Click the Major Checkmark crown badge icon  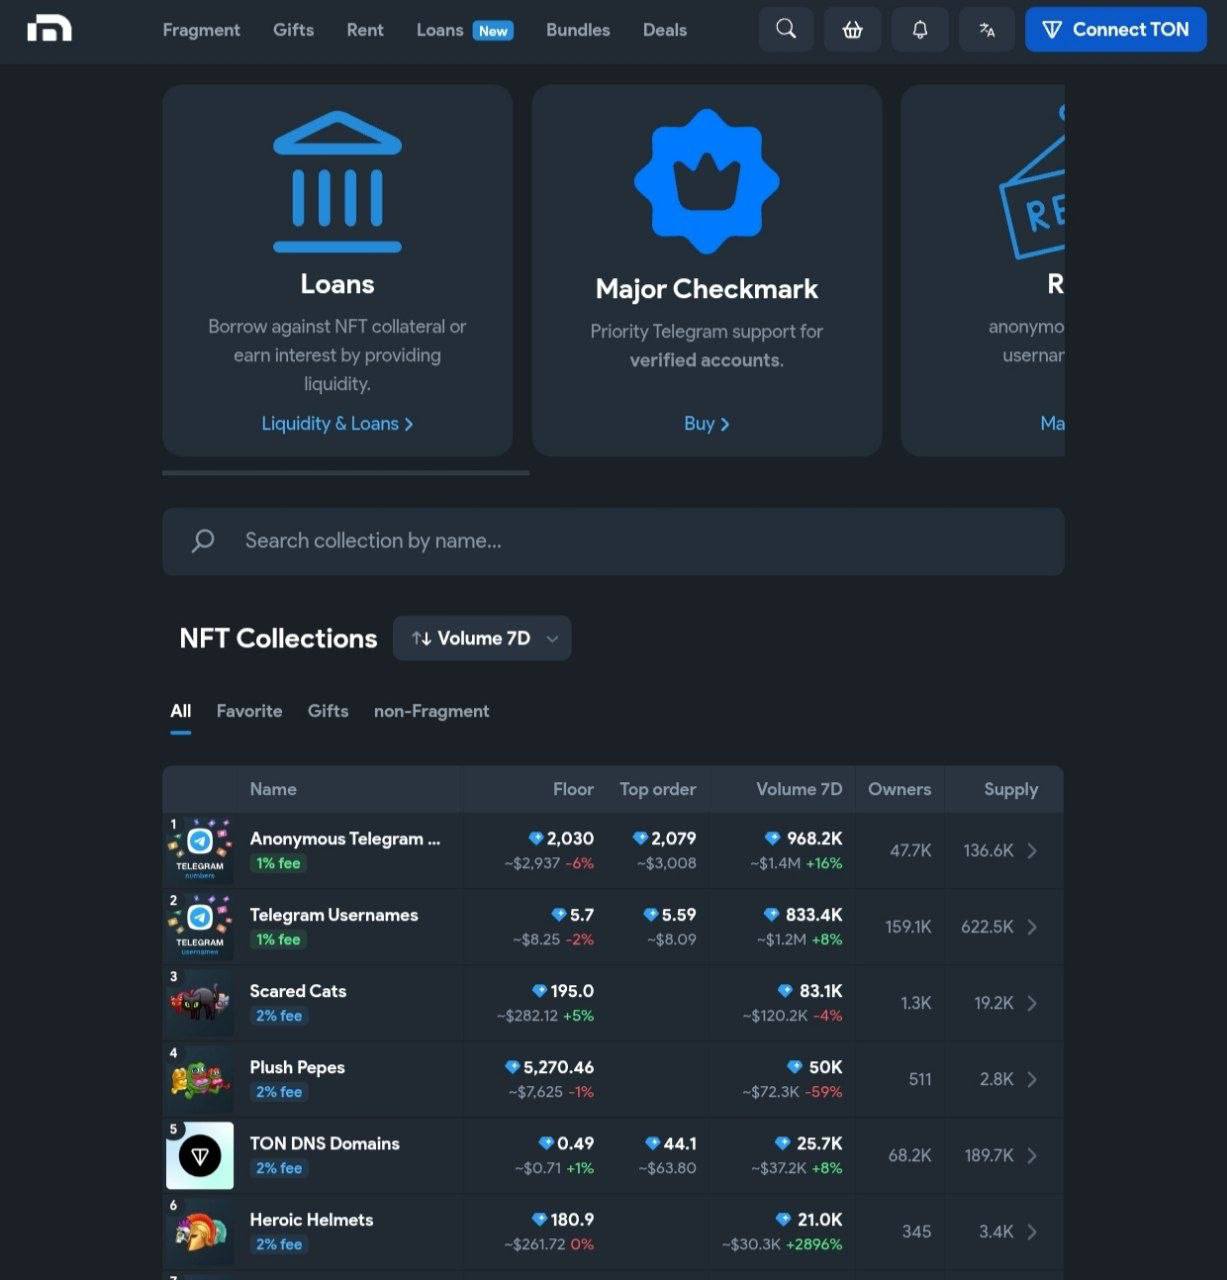coord(707,181)
